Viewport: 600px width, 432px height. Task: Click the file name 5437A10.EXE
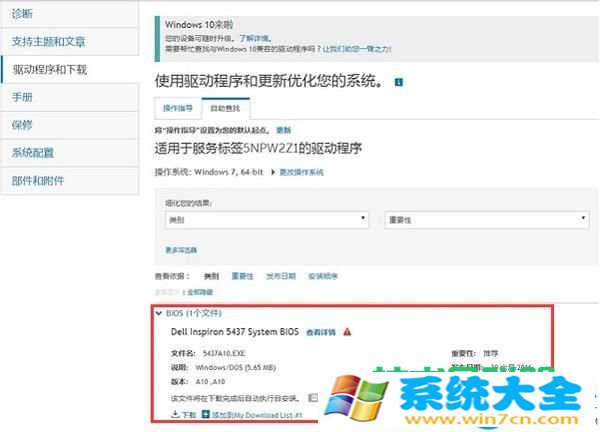pyautogui.click(x=224, y=353)
